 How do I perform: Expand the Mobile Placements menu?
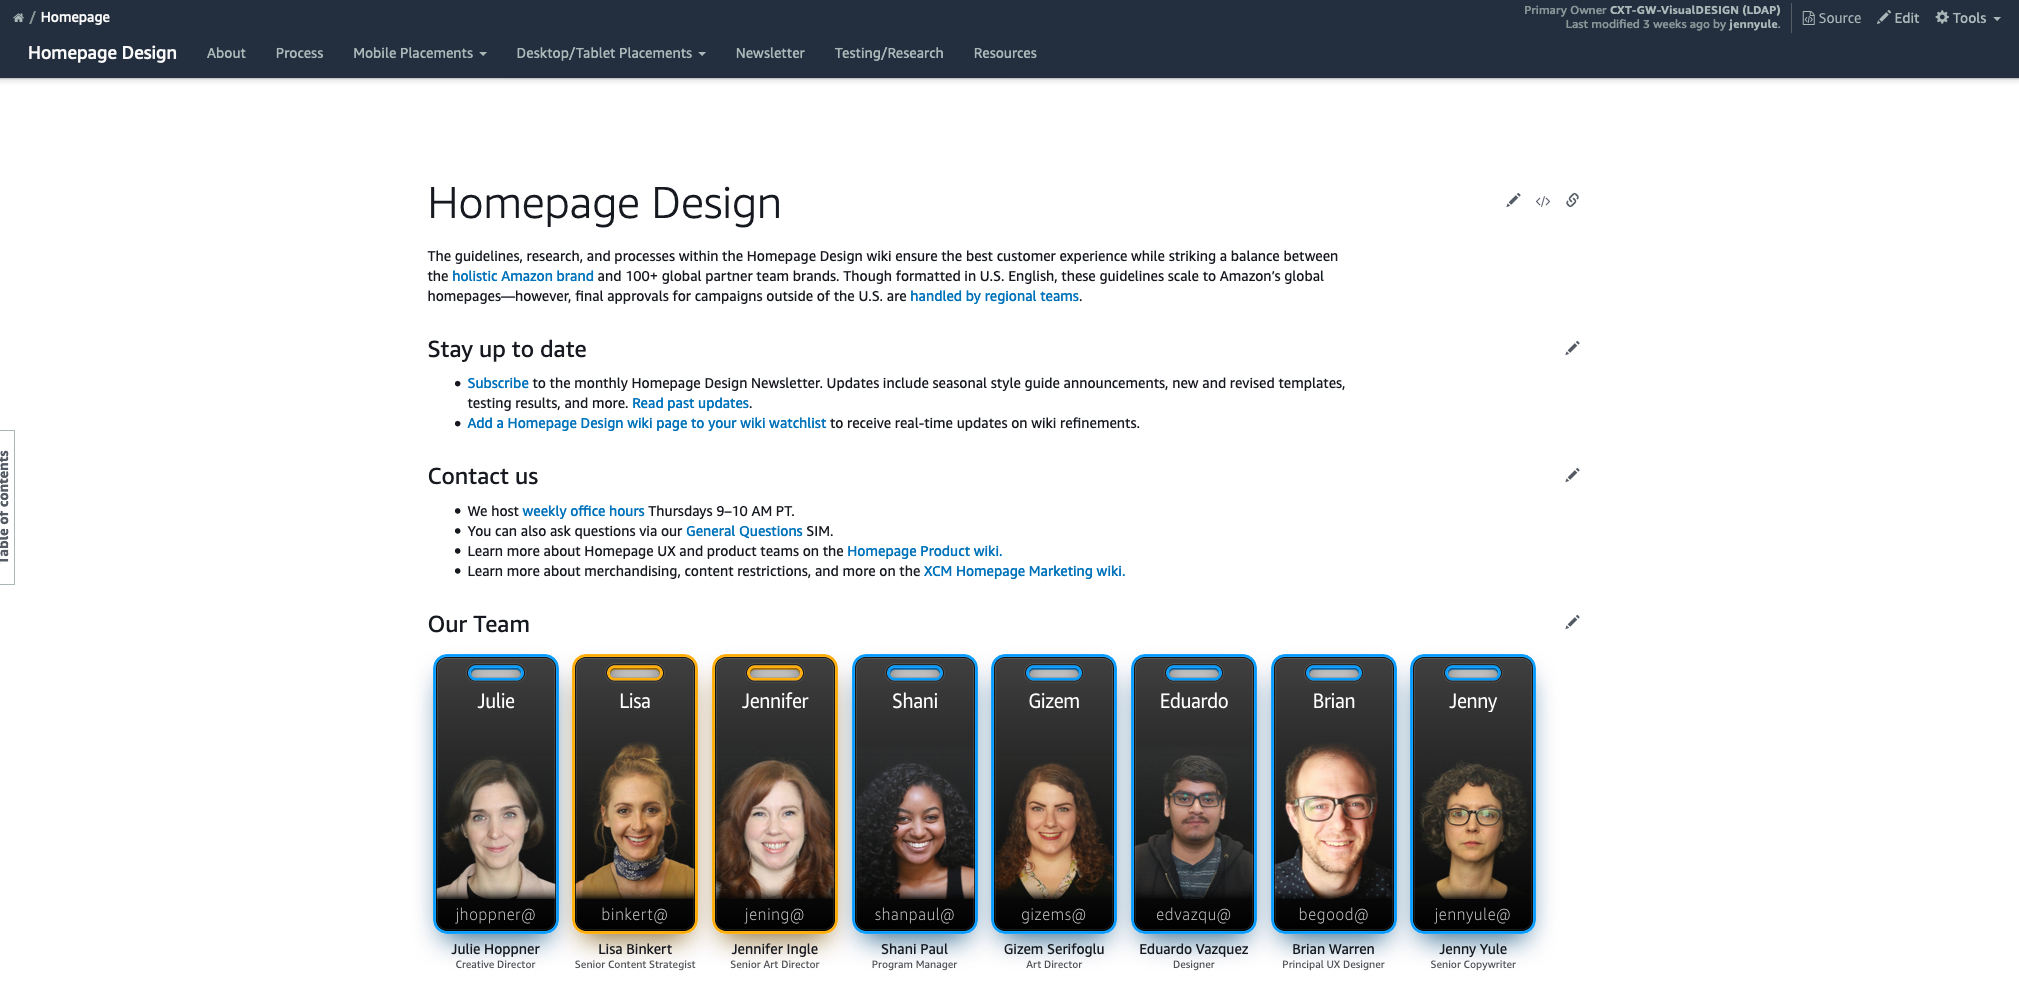click(x=420, y=53)
